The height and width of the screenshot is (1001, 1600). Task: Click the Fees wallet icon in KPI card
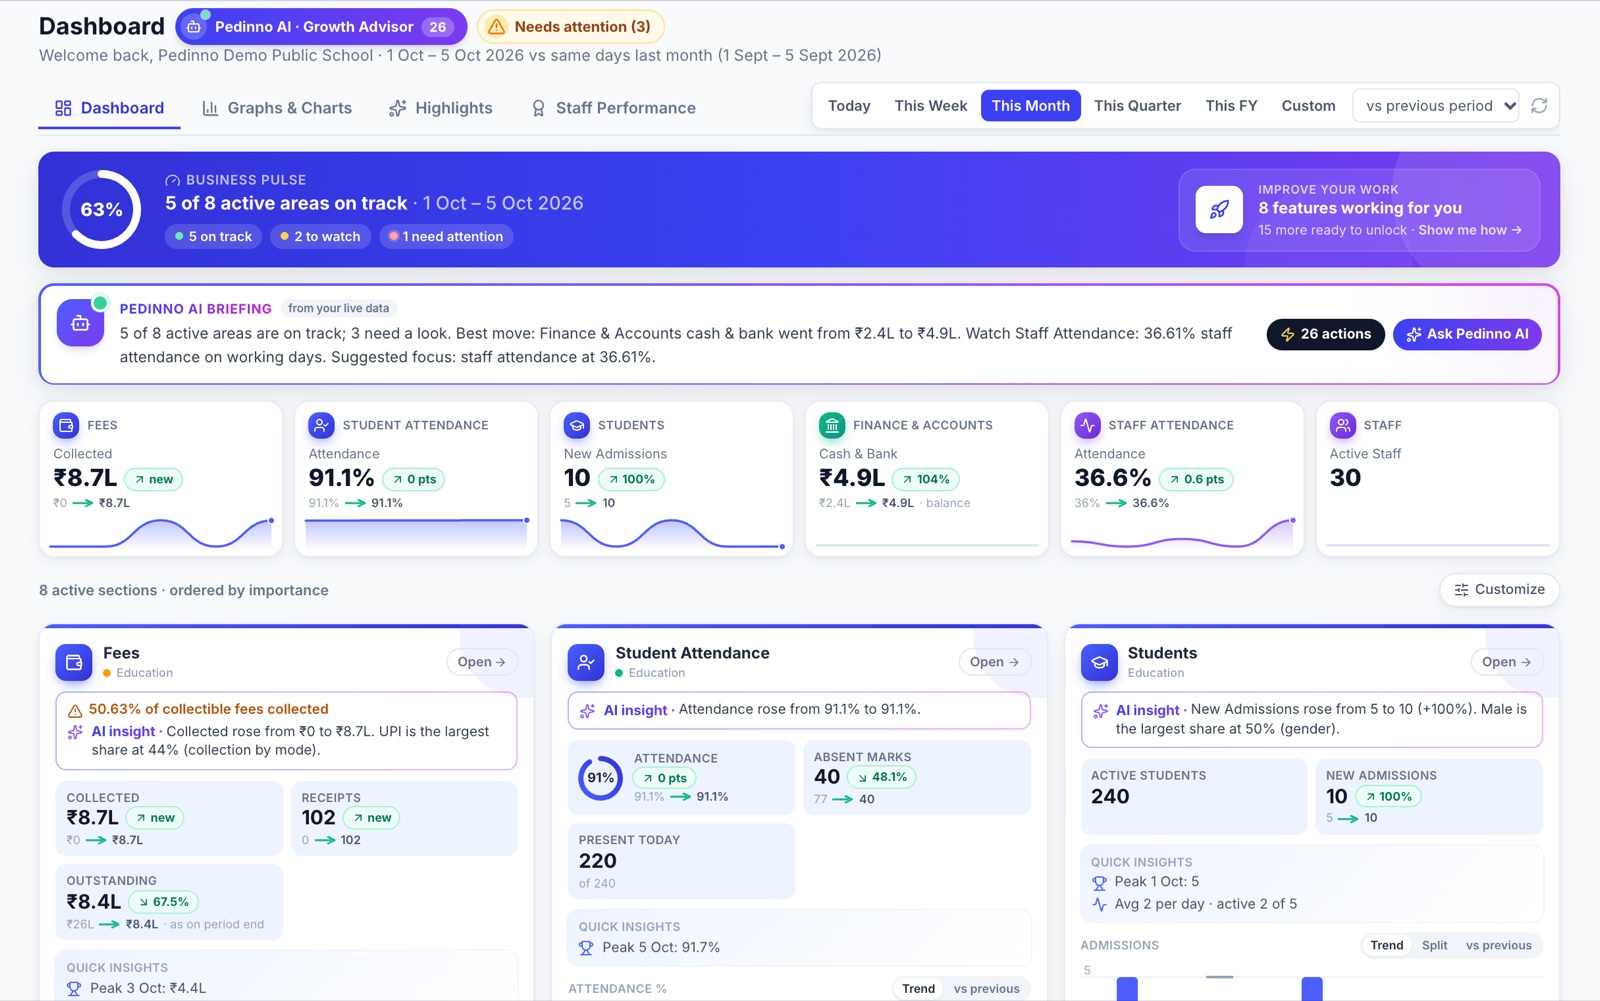(66, 425)
